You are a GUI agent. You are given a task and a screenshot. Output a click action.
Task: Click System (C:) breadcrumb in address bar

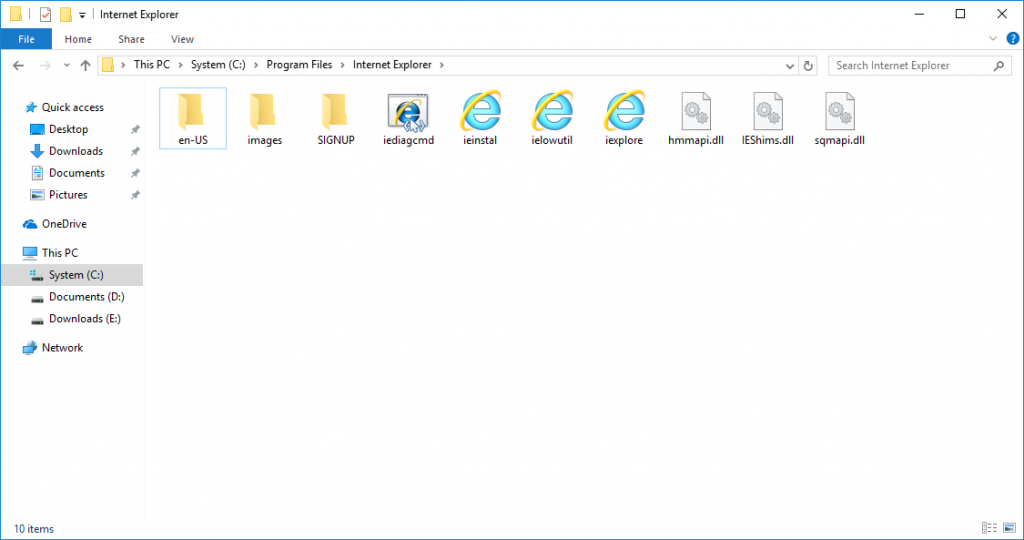click(218, 65)
